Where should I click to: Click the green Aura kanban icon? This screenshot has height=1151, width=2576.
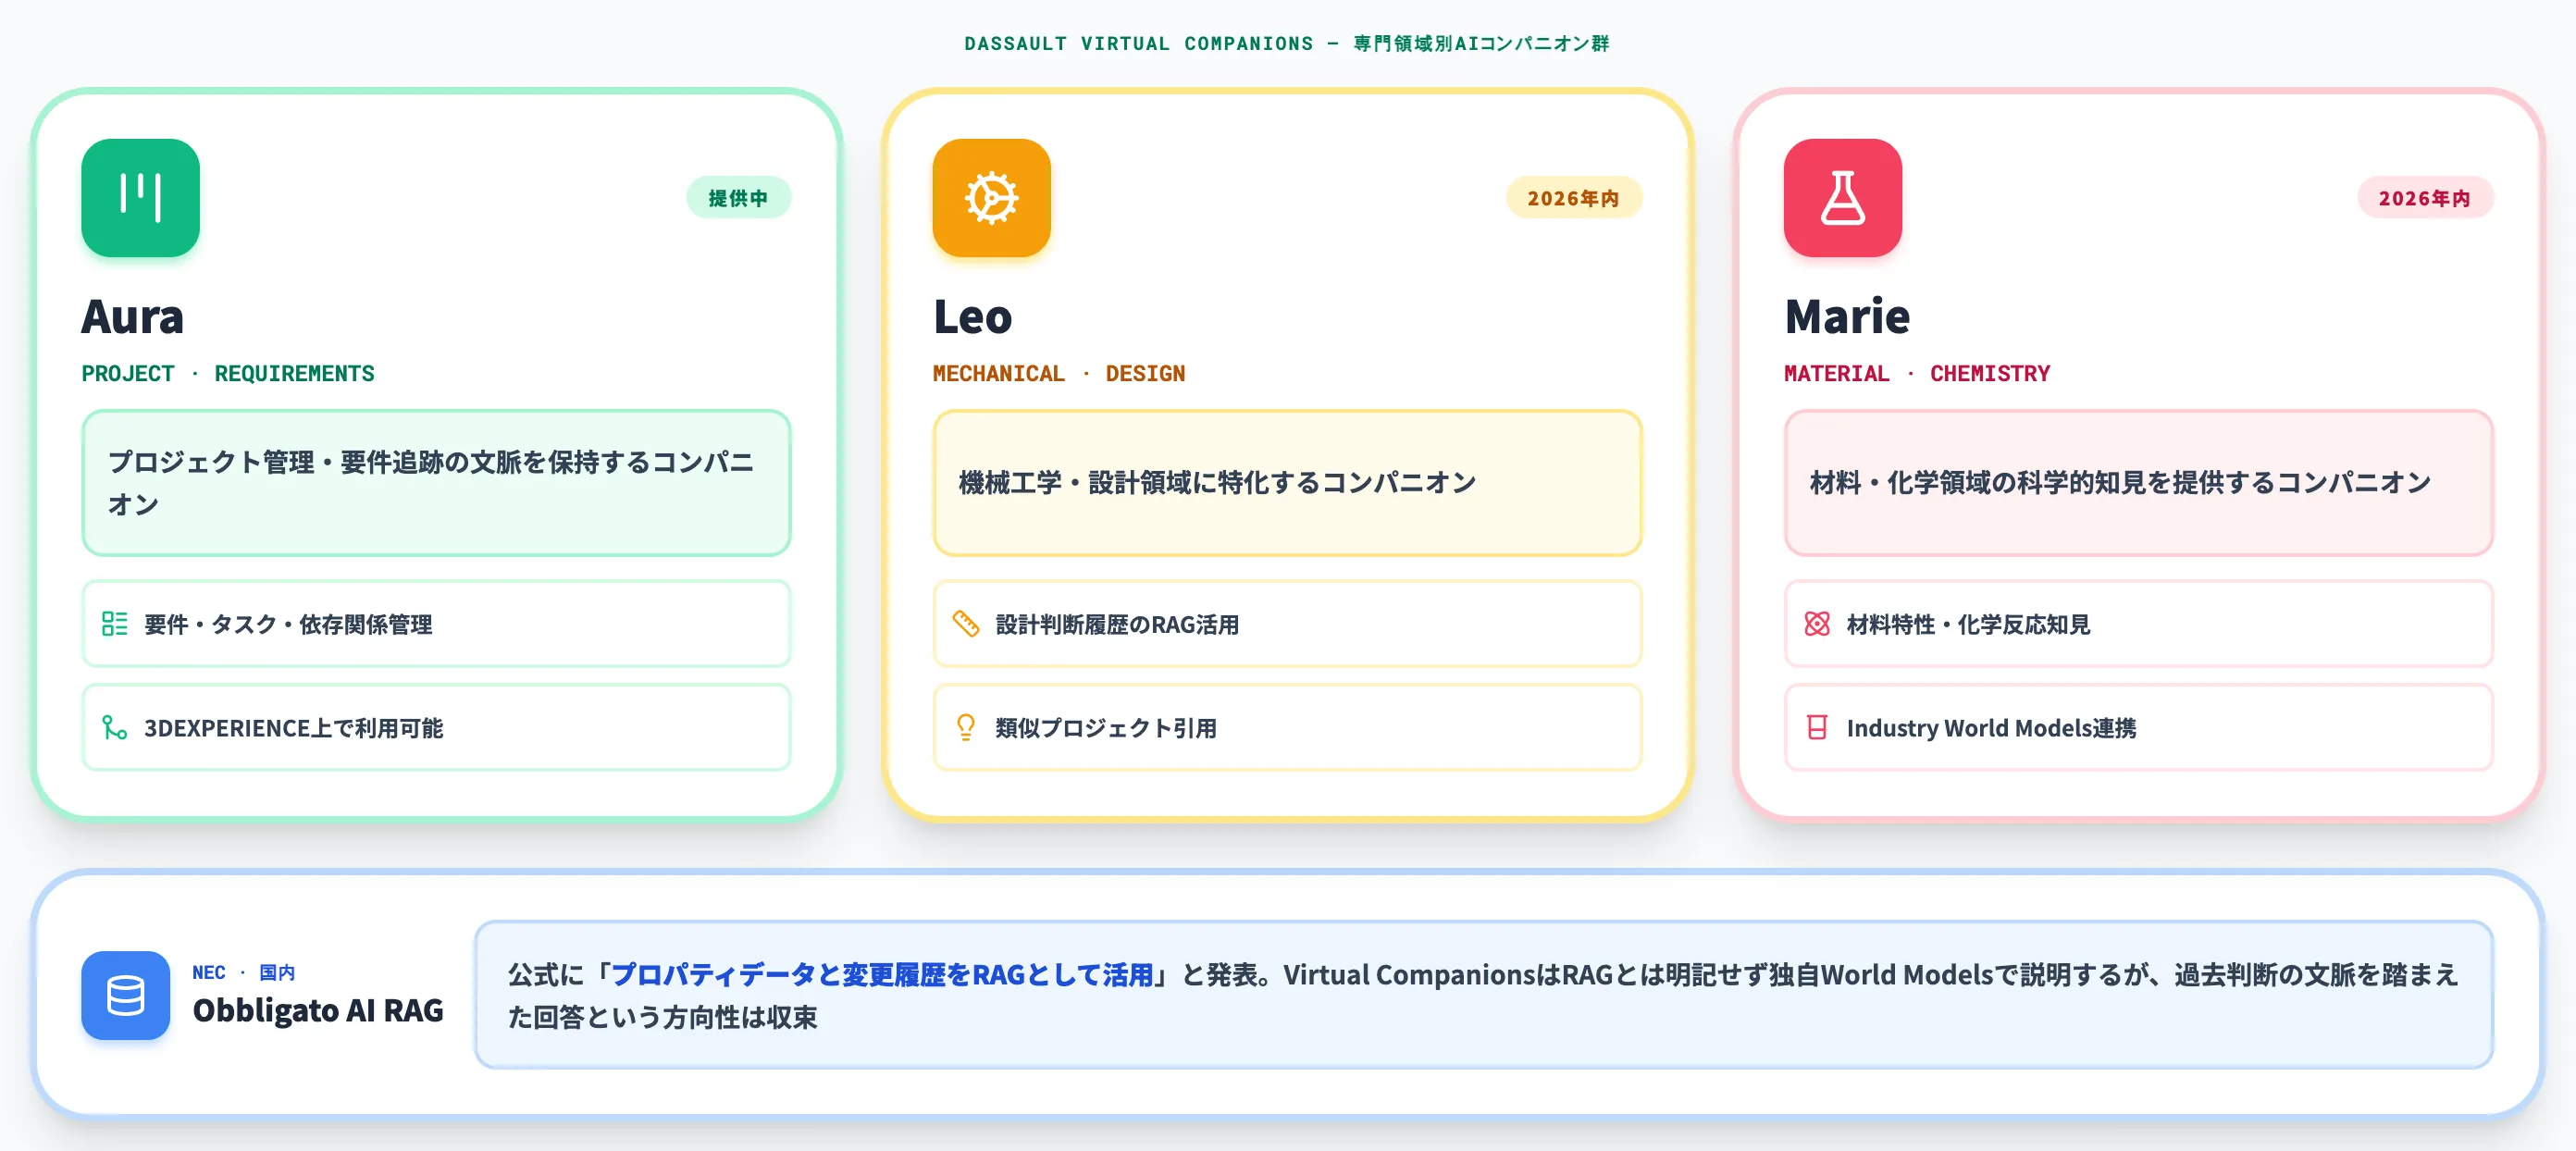(x=140, y=197)
